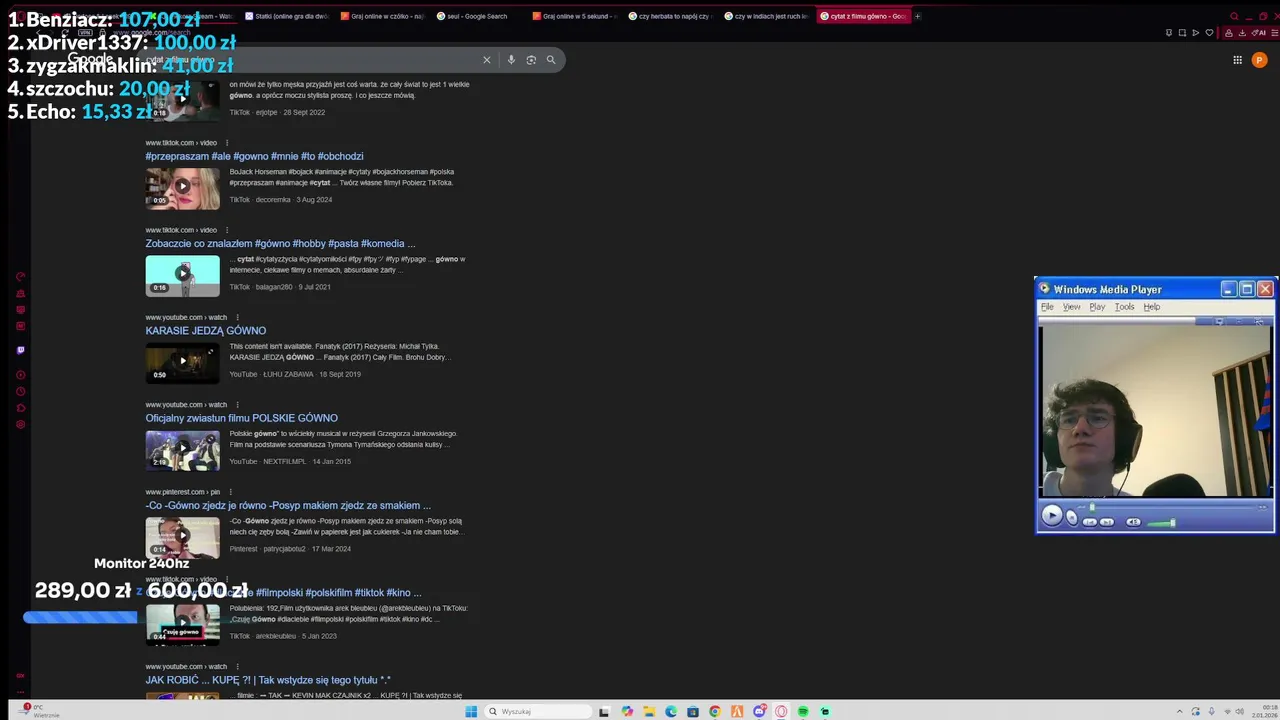Switch to Opera GX on the taskbar

[x=781, y=712]
